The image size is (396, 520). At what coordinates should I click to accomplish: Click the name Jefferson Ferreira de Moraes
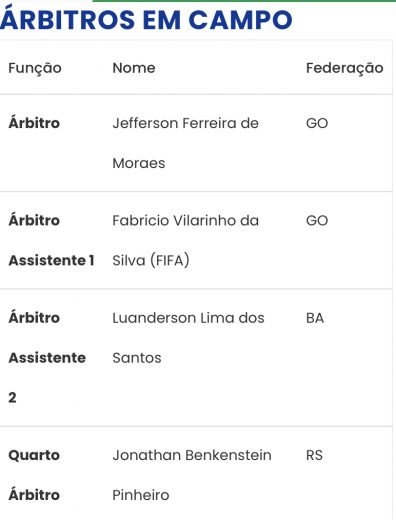click(186, 143)
